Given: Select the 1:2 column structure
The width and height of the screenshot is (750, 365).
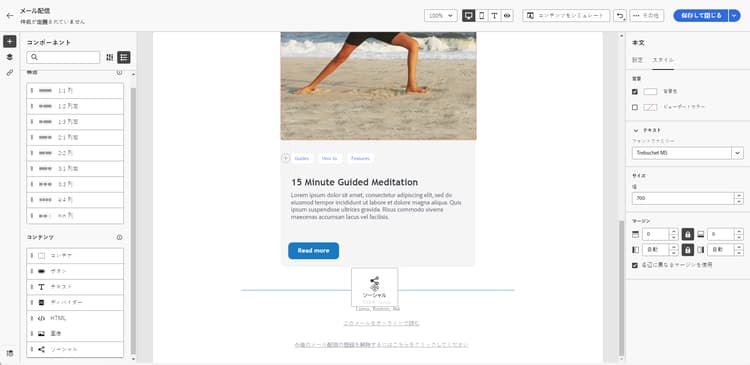Looking at the screenshot, I should pyautogui.click(x=75, y=106).
